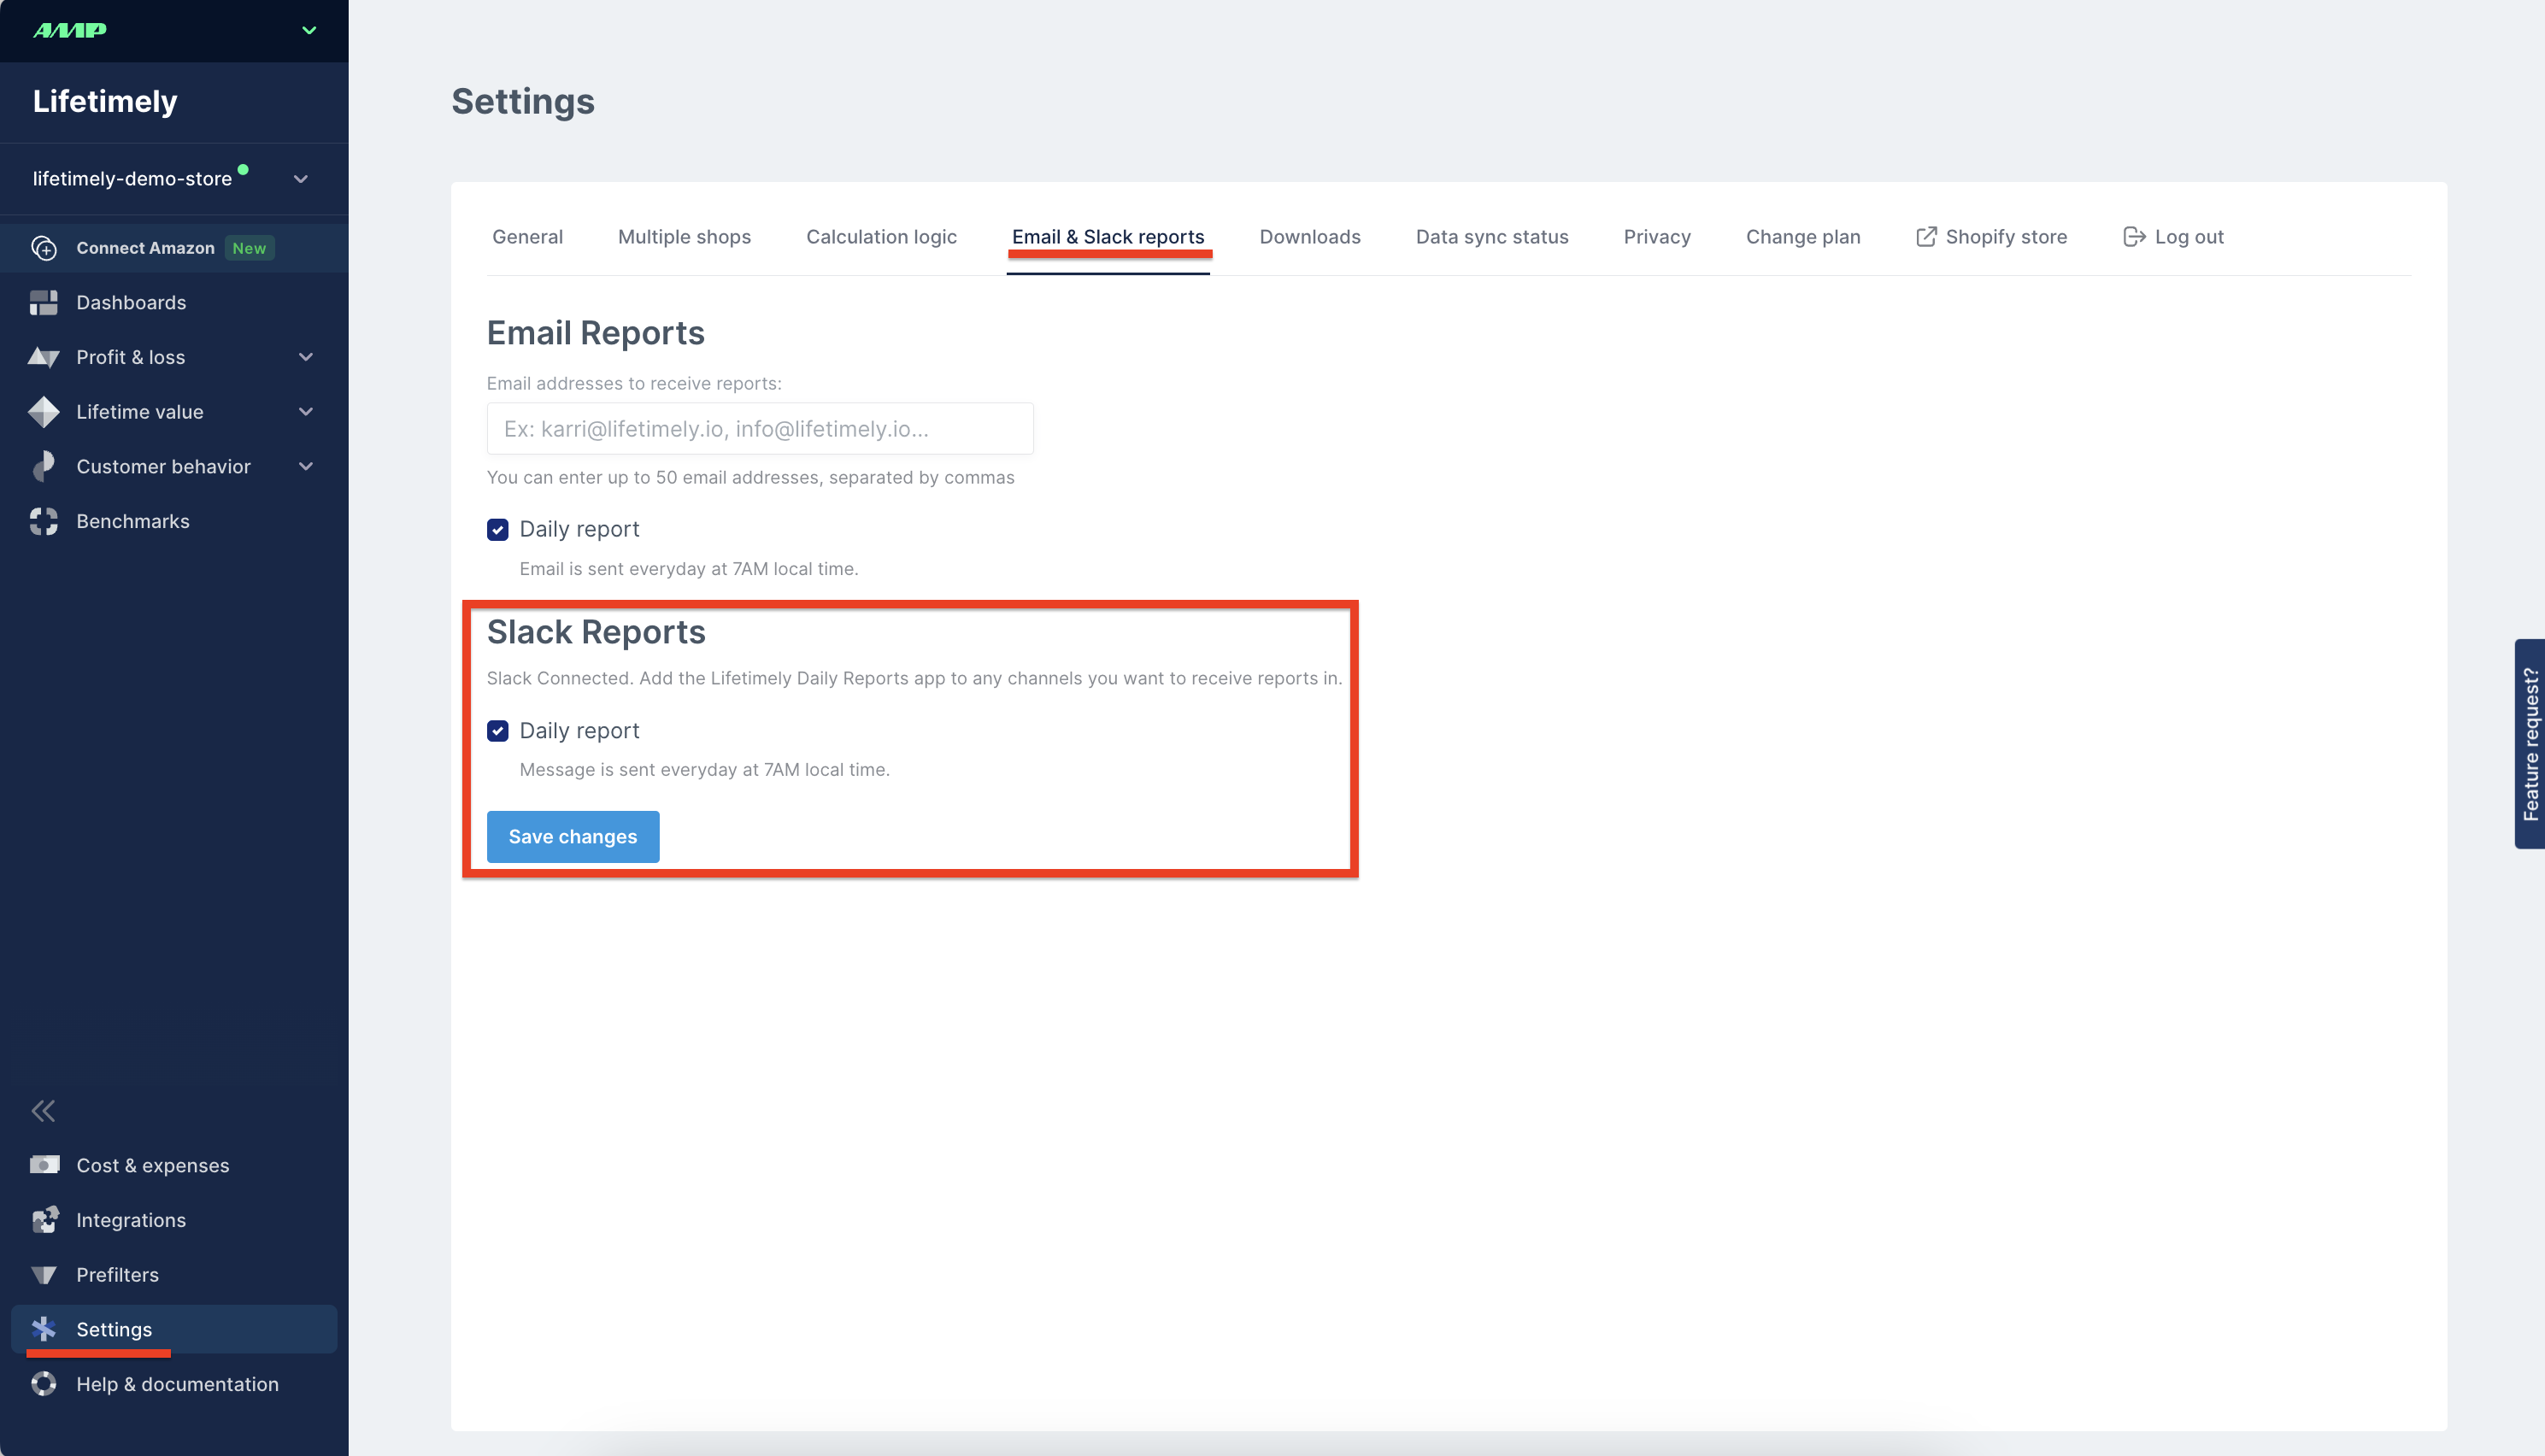Open the AMP app switcher chevron
The height and width of the screenshot is (1456, 2545).
[309, 30]
